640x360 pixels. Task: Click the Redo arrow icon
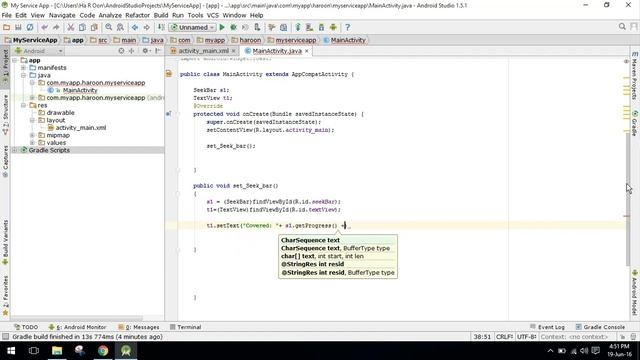pos(56,27)
